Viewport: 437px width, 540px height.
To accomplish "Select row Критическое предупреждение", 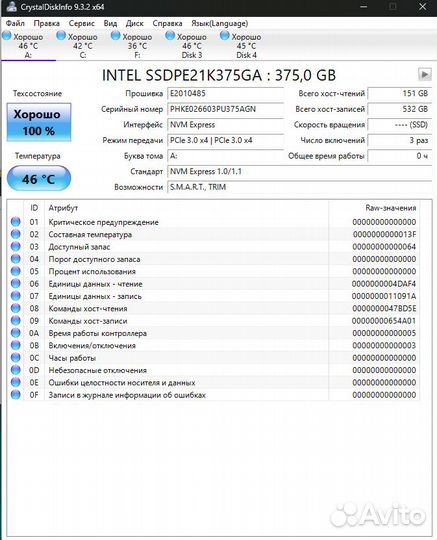I will (x=214, y=222).
